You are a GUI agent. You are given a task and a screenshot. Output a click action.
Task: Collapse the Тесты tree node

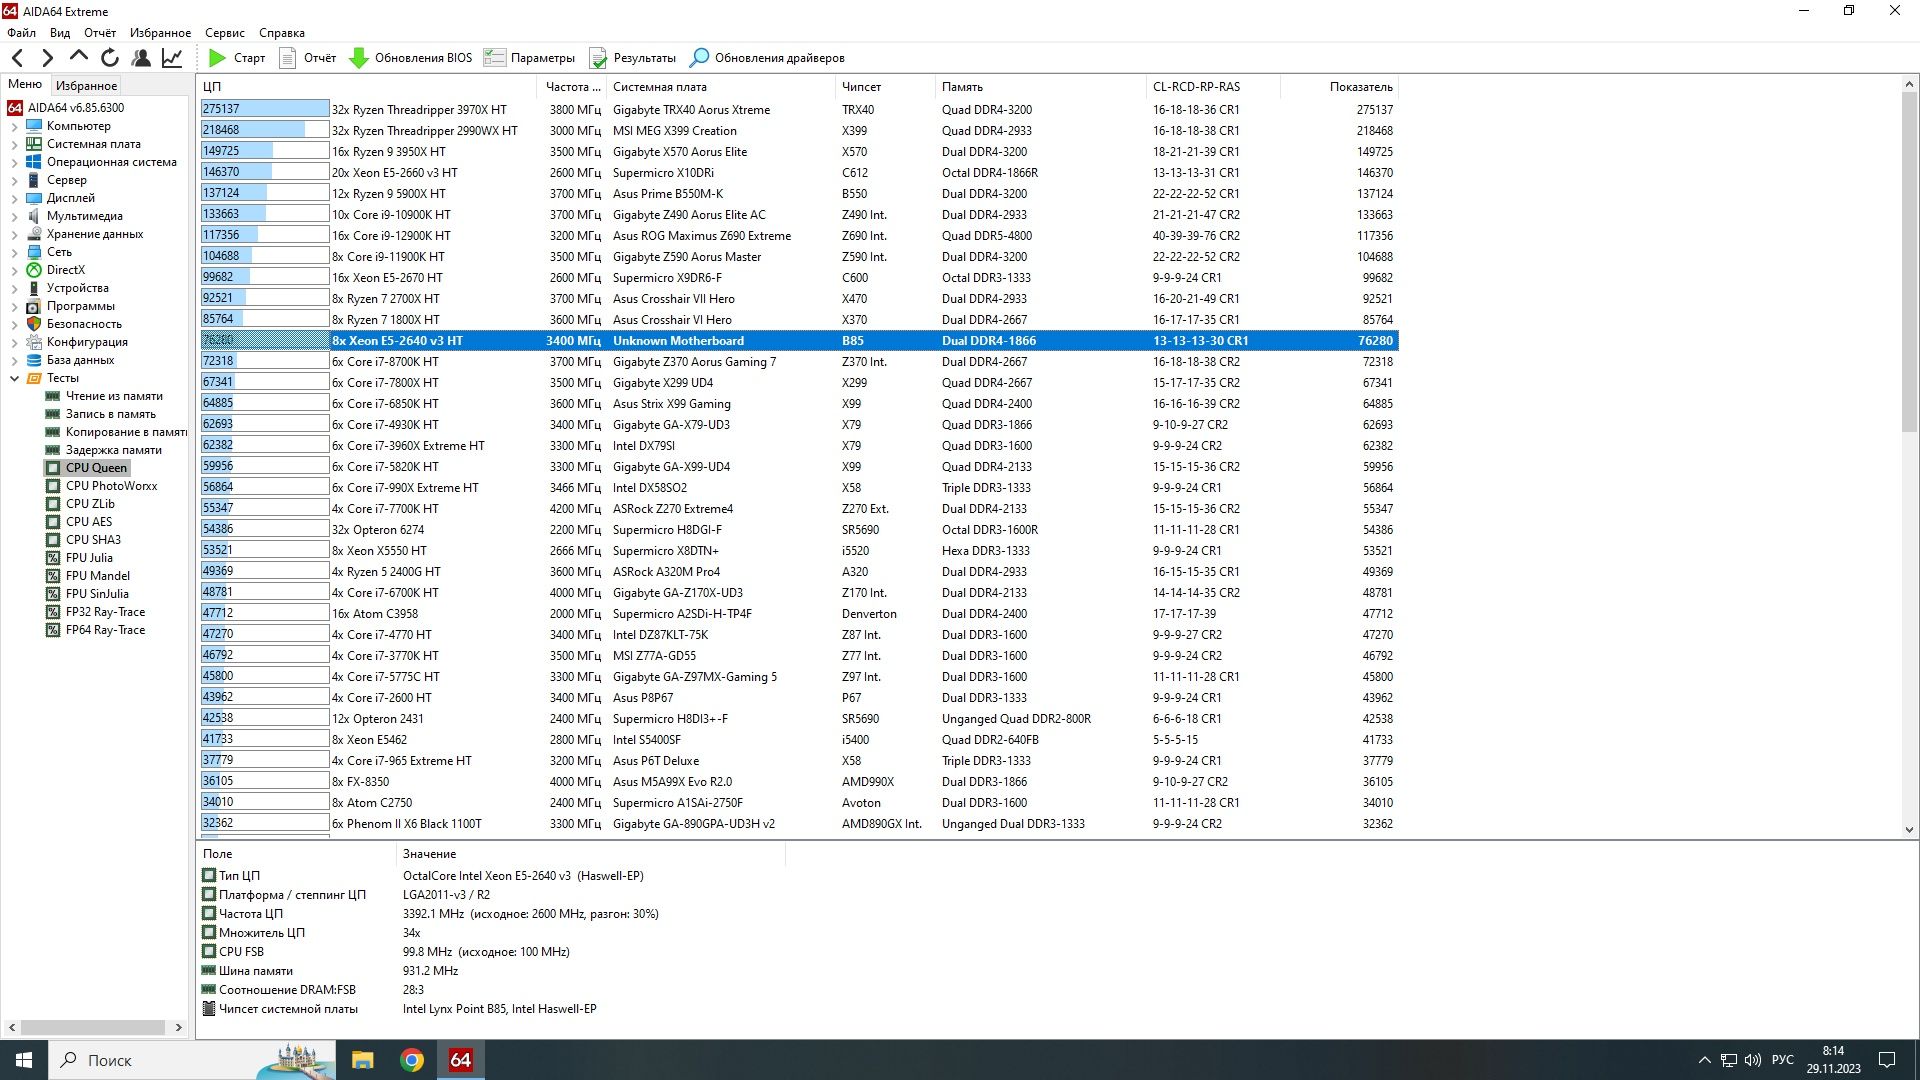pos(14,378)
